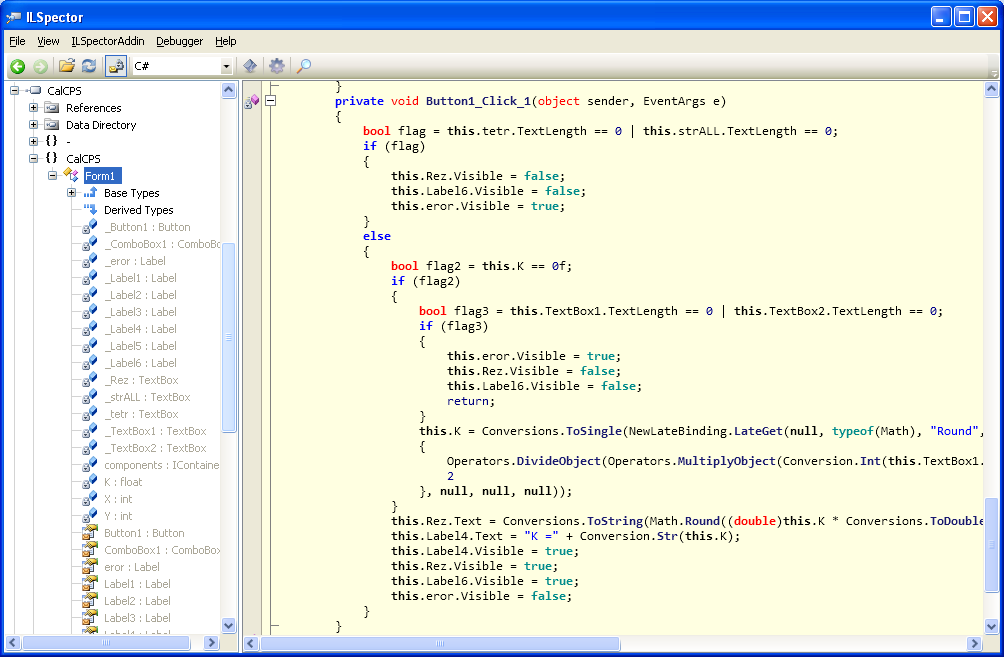Open the ILSpectorAddin menu

click(108, 41)
